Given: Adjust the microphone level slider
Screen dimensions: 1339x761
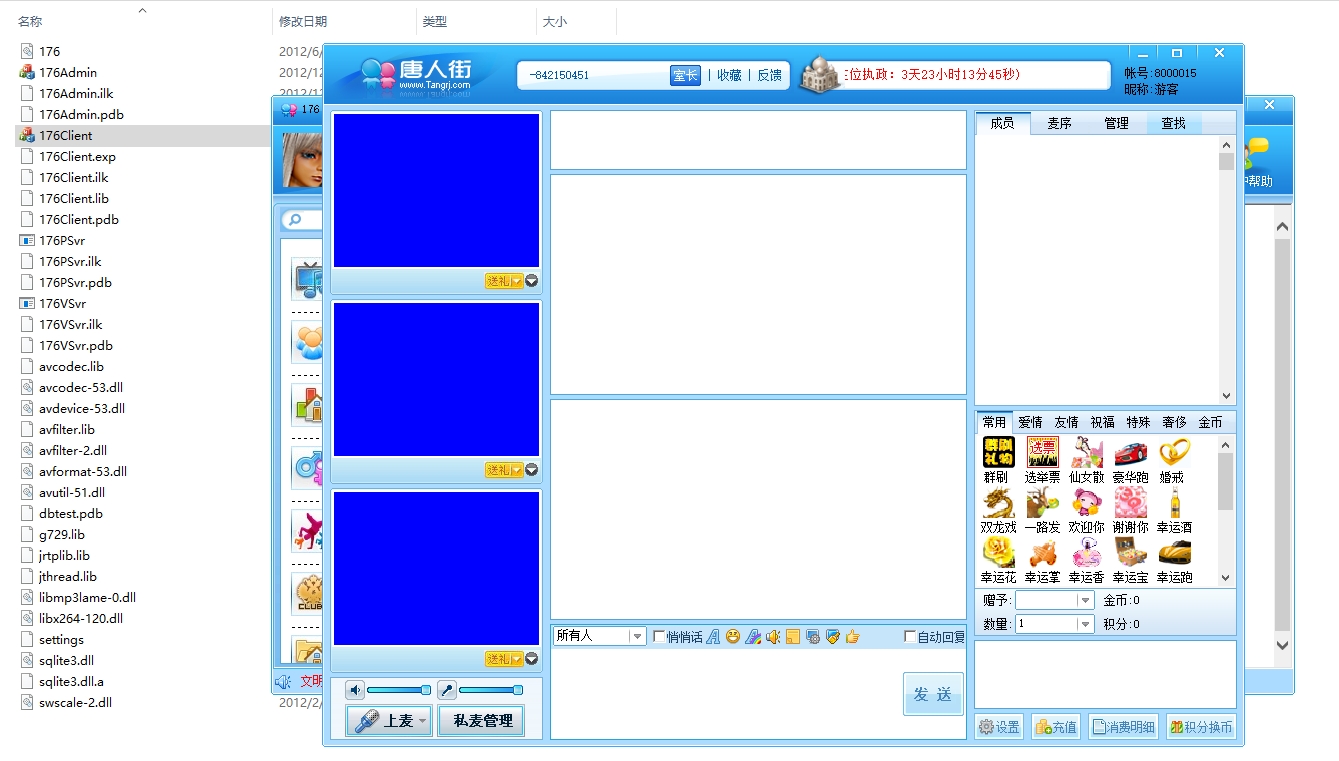Looking at the screenshot, I should 491,690.
